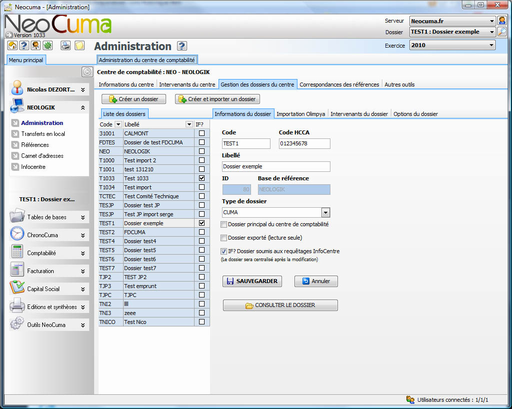
Task: Check Dossier exporté (lecture seule)
Action: (x=224, y=238)
